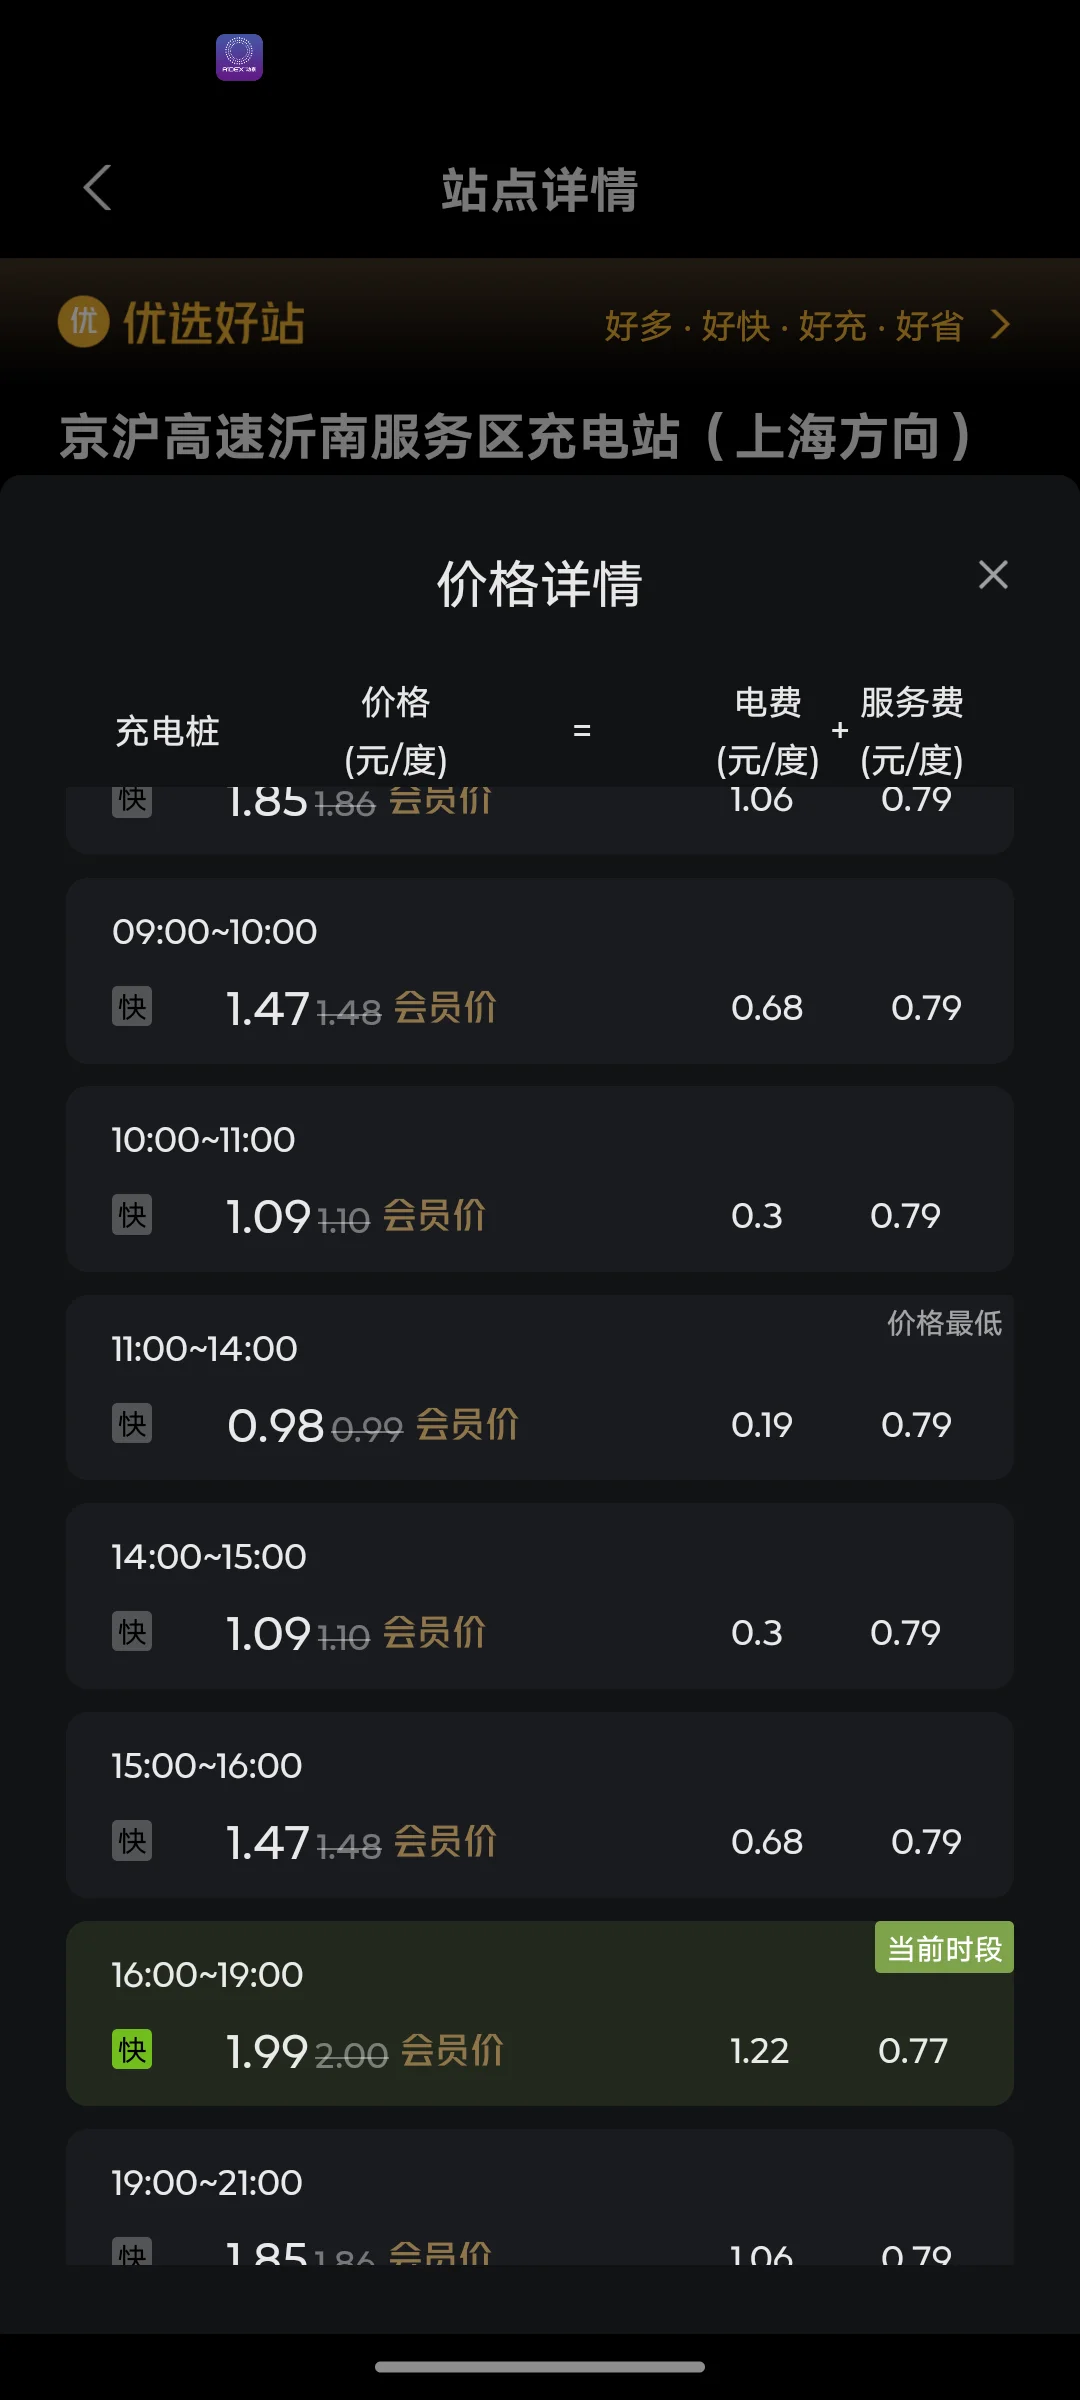Tap the 19:00~21:00 time slot card

coord(540,2198)
